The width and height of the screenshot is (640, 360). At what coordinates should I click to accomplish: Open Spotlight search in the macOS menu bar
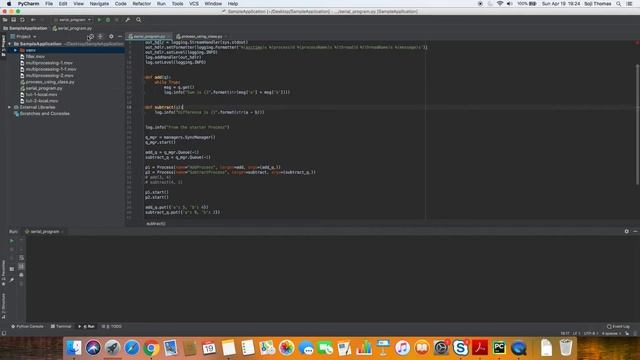tap(619, 4)
